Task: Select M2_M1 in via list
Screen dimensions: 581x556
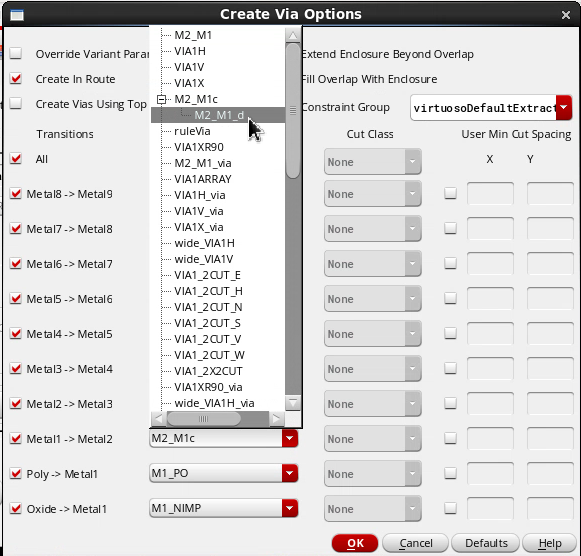Action: pos(193,35)
